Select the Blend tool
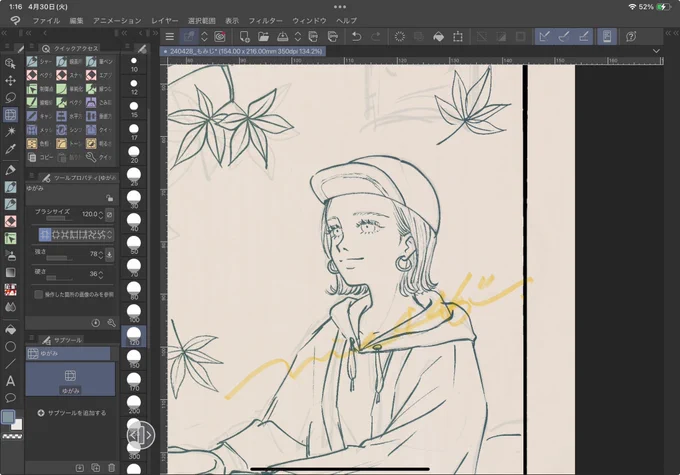 10,307
